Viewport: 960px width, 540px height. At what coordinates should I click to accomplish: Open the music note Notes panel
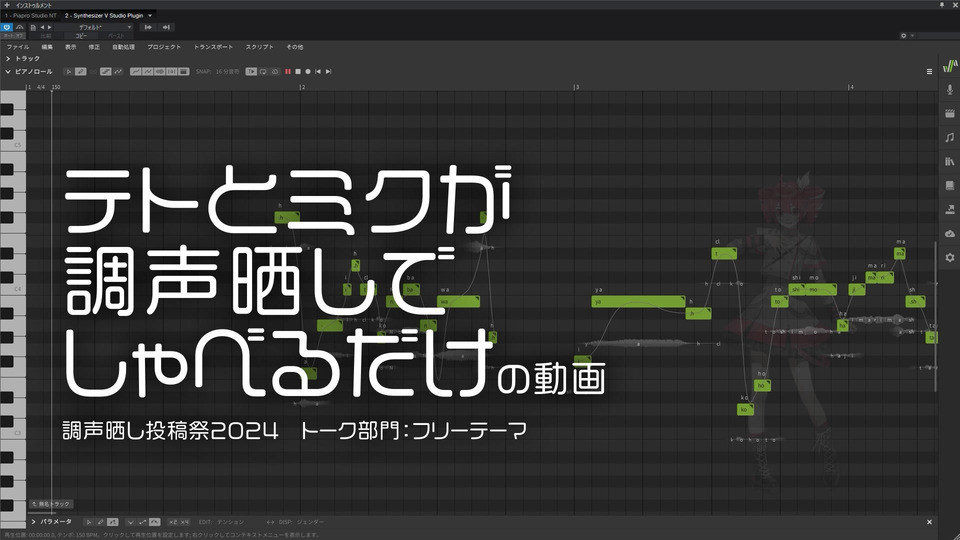click(x=950, y=138)
